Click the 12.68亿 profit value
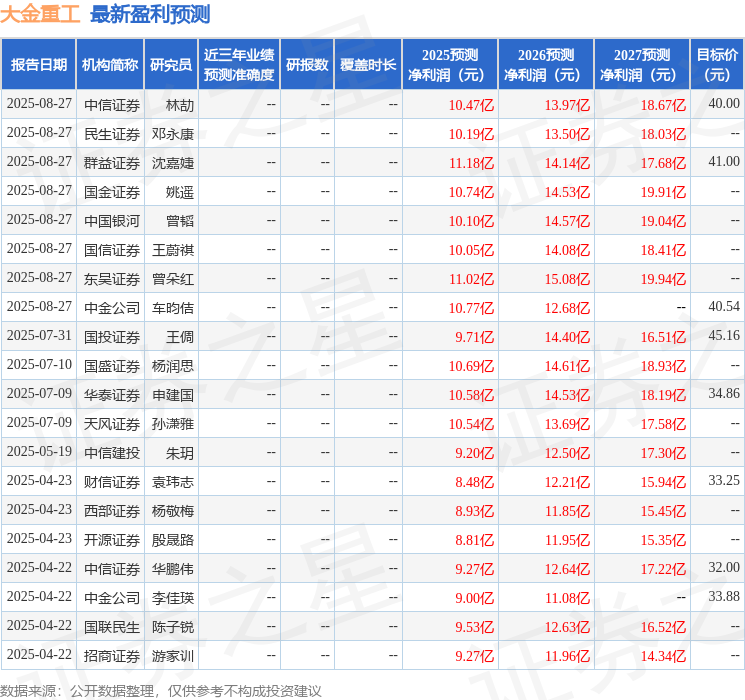The height and width of the screenshot is (700, 745). [x=567, y=308]
